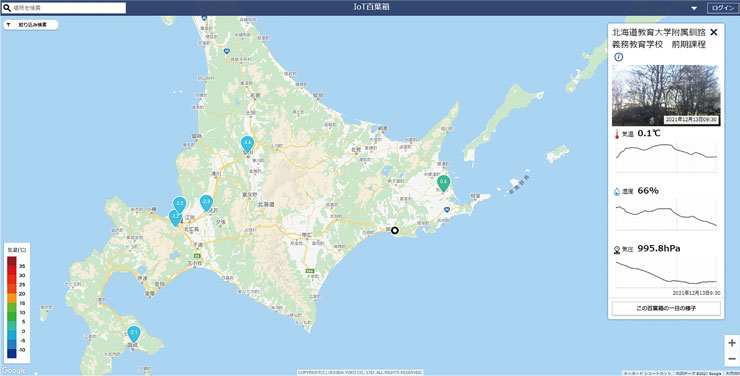Open この百葉箱の一日の様子 button
The image size is (740, 376).
pos(666,309)
